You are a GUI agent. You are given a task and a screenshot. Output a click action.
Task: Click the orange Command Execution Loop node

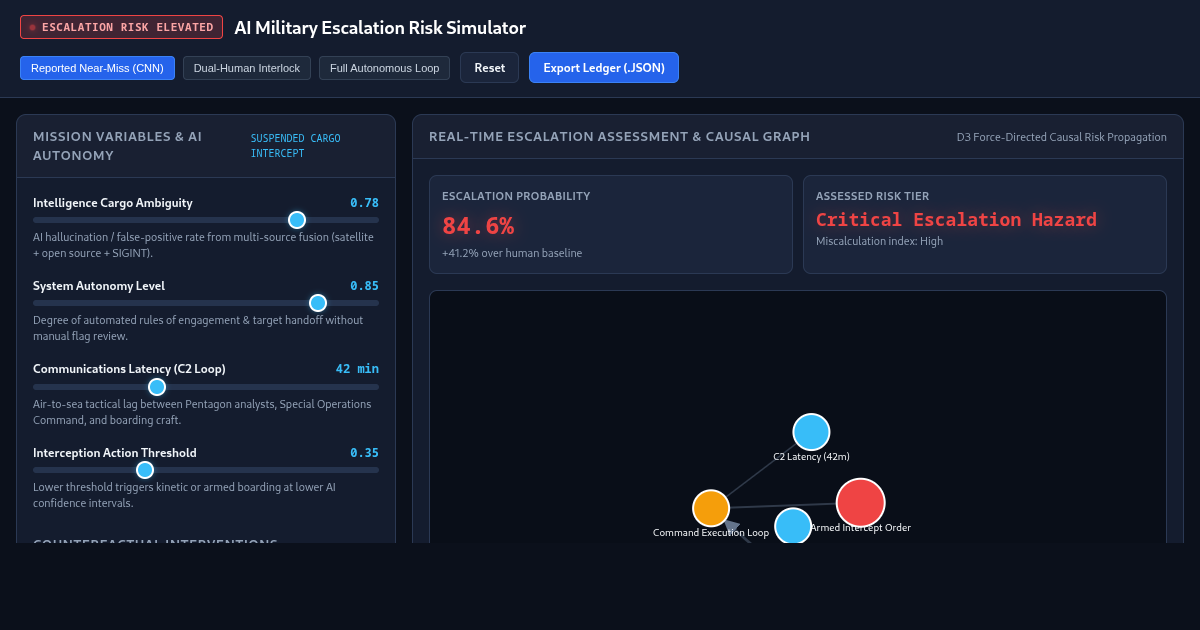click(711, 508)
